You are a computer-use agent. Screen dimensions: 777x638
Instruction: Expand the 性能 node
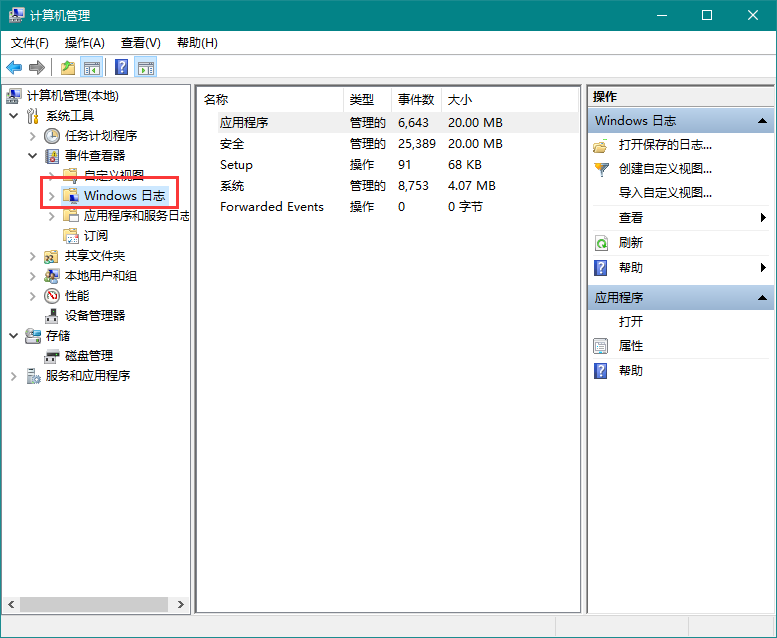(33, 296)
